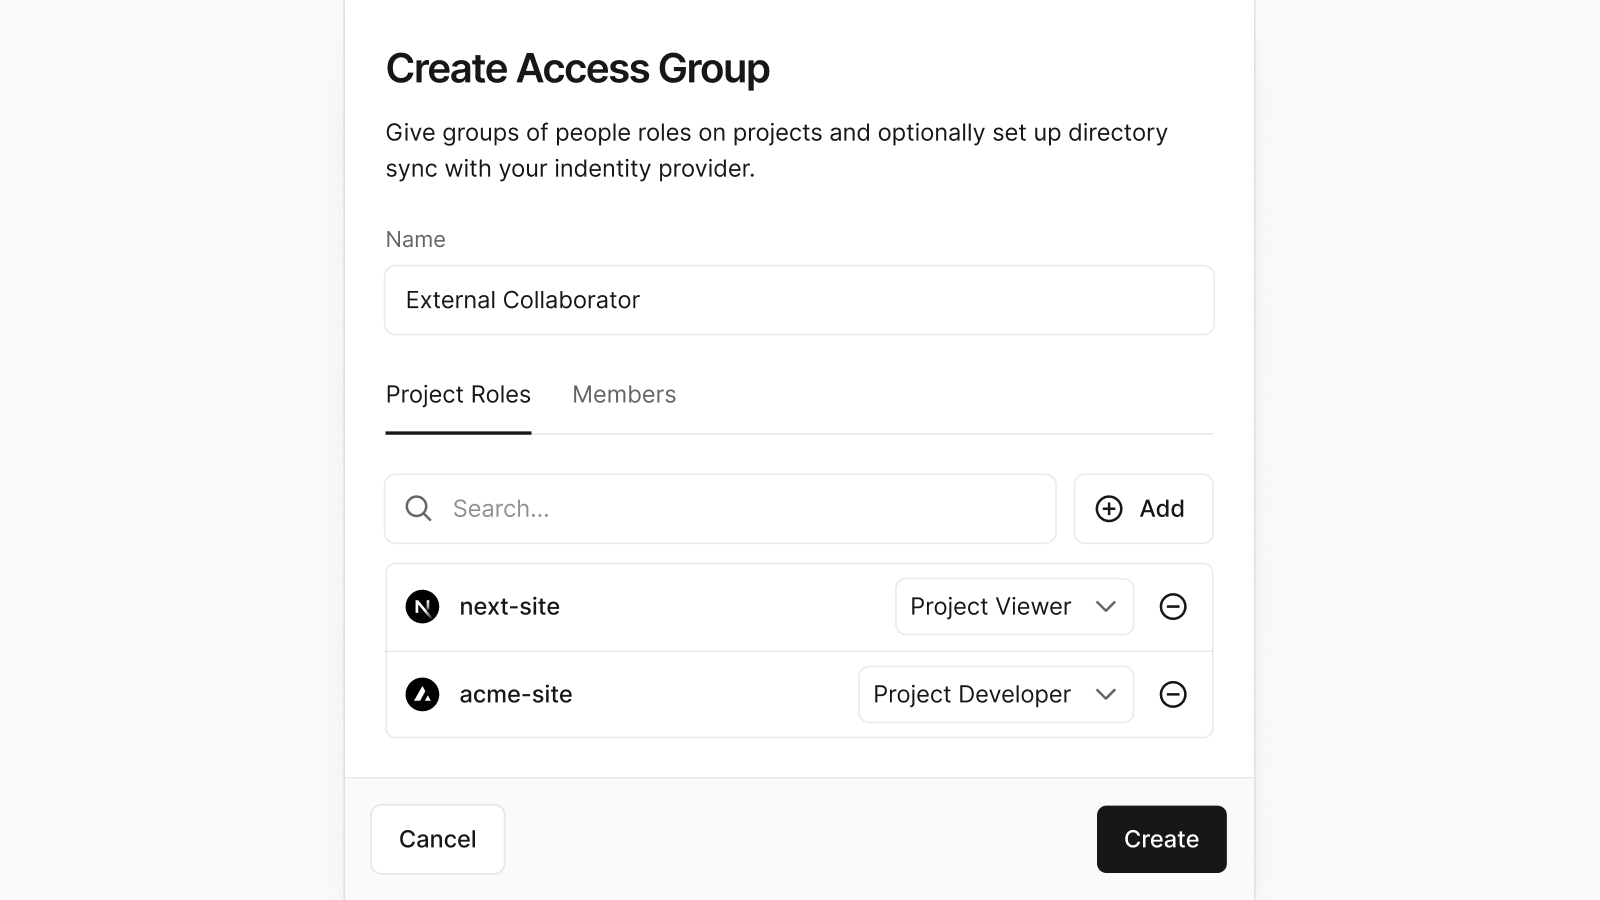This screenshot has width=1600, height=900.
Task: Click the Add button to include a project
Action: tap(1143, 508)
